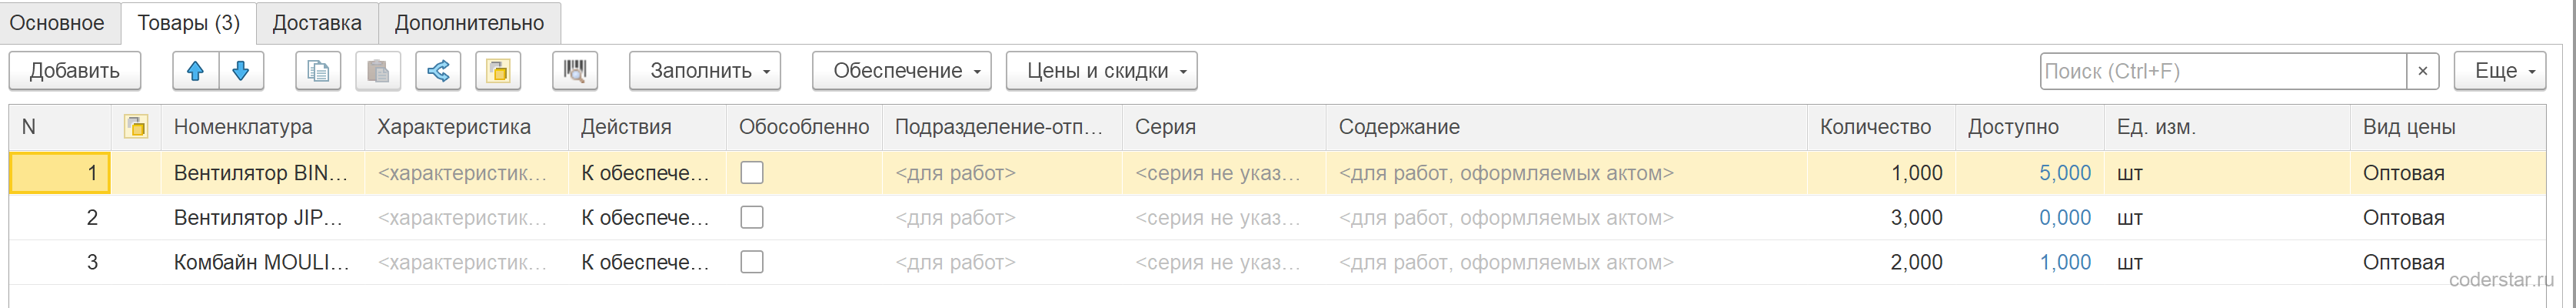
Task: Click the yellow package toolbar icon
Action: (x=498, y=71)
